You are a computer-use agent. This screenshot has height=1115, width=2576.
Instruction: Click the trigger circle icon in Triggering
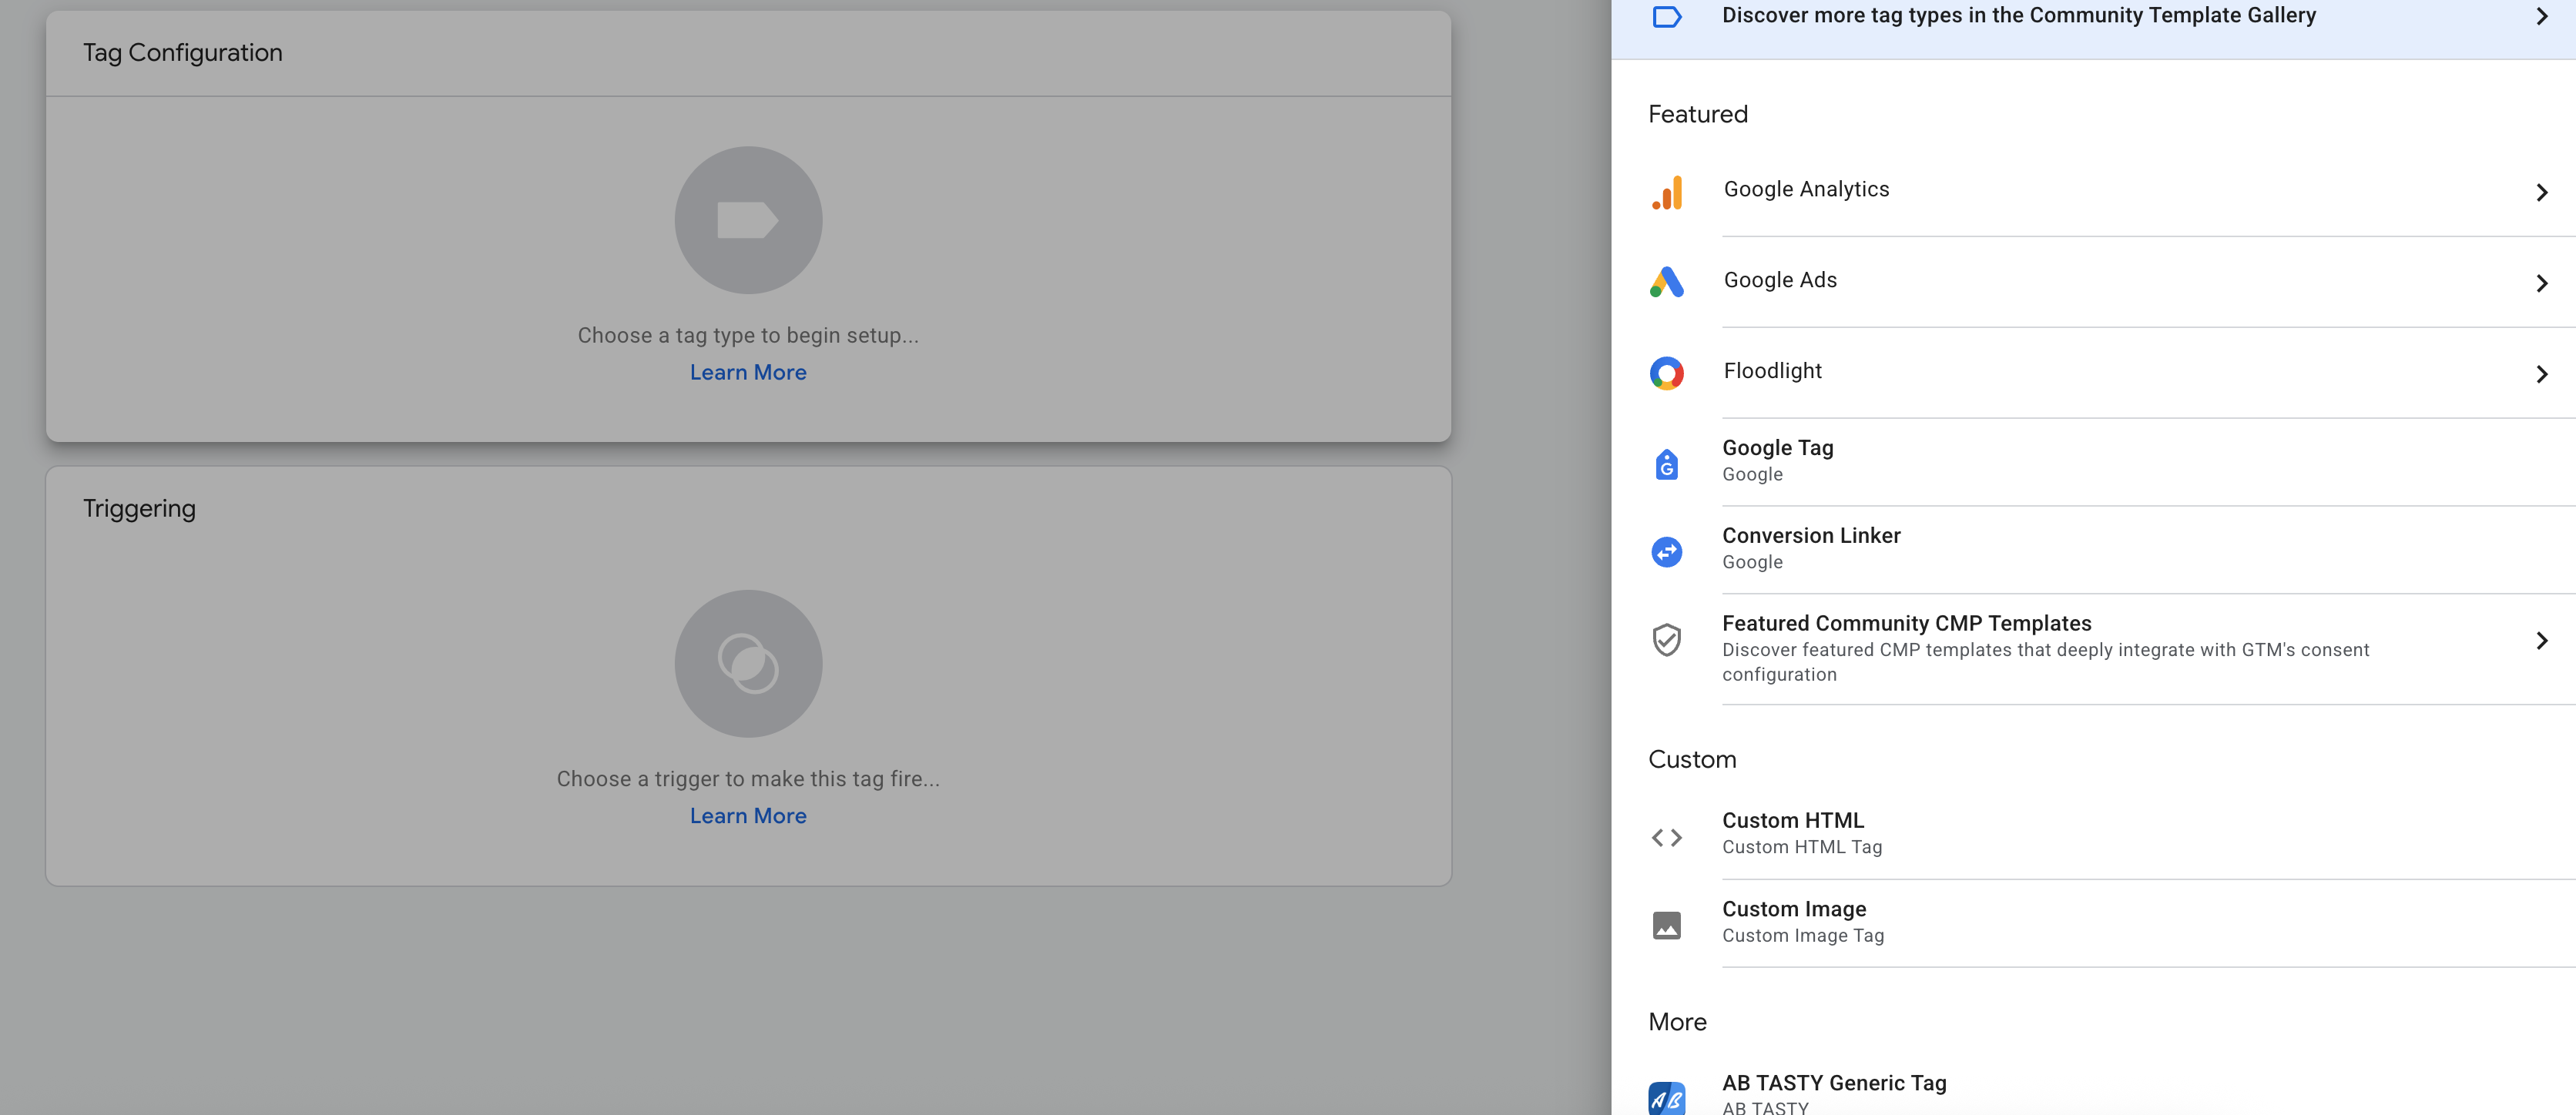pos(748,663)
